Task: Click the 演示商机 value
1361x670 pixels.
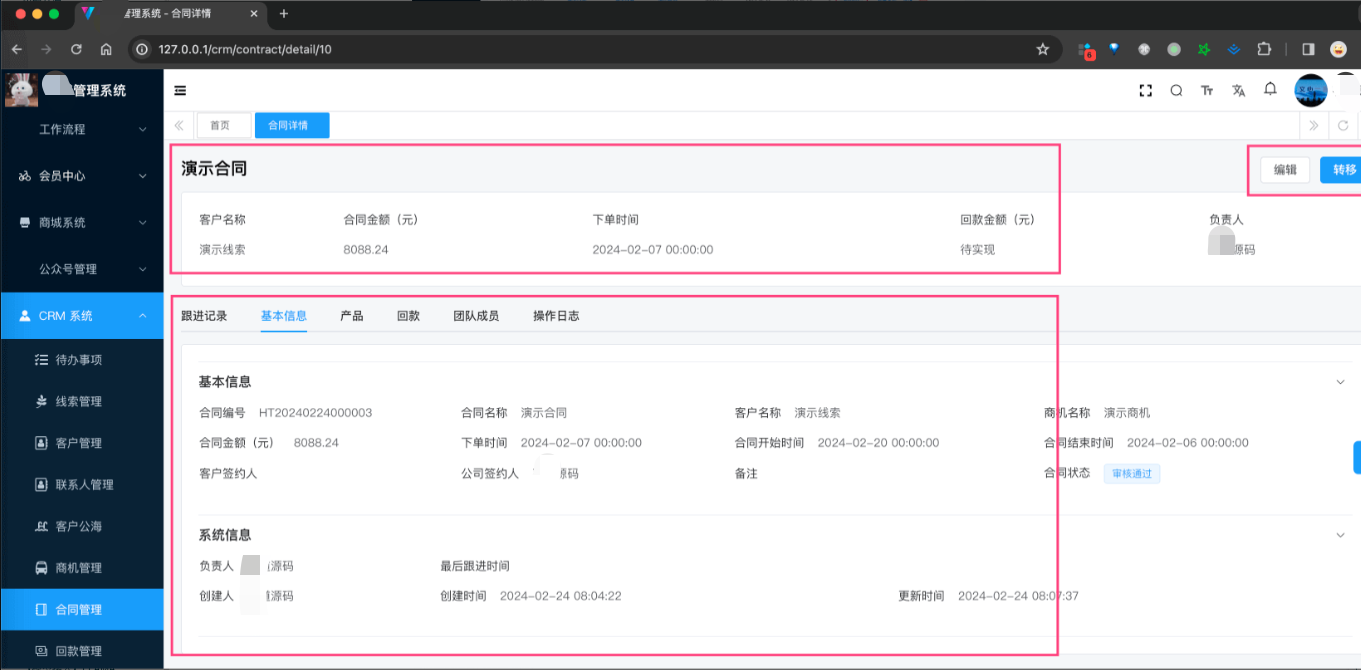Action: coord(1127,413)
